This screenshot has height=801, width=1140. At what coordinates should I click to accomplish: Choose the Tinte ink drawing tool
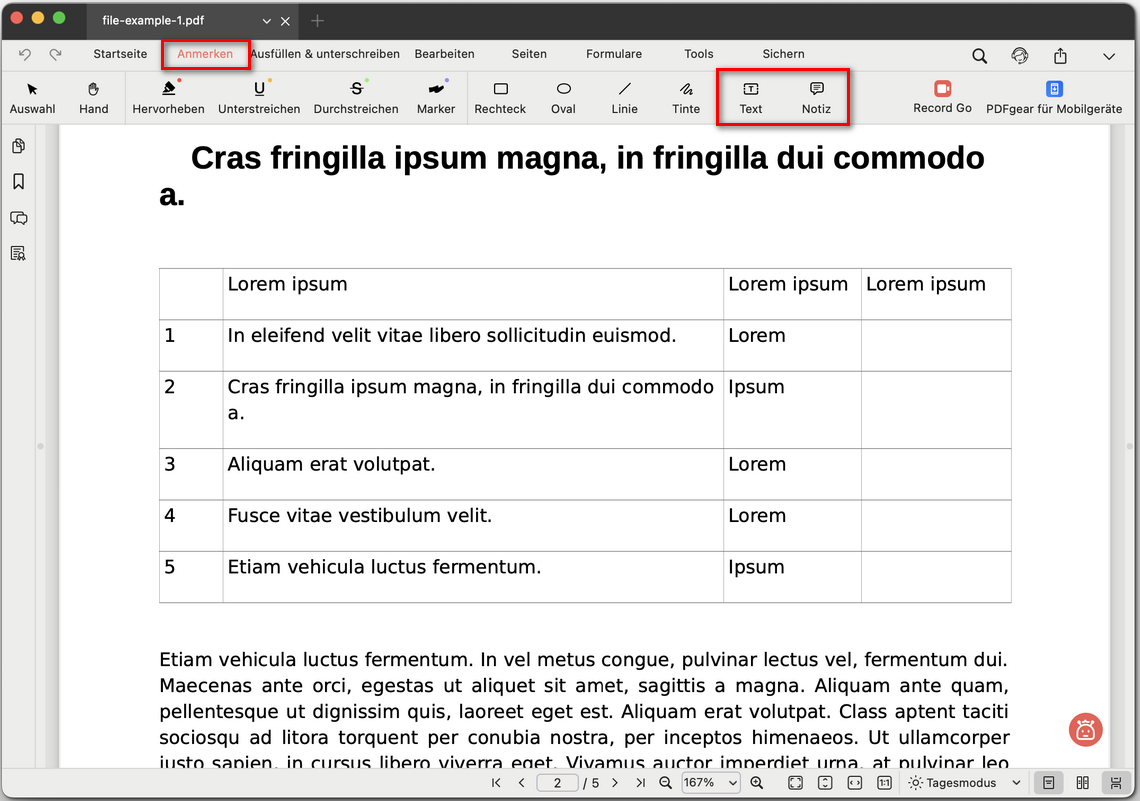[686, 97]
